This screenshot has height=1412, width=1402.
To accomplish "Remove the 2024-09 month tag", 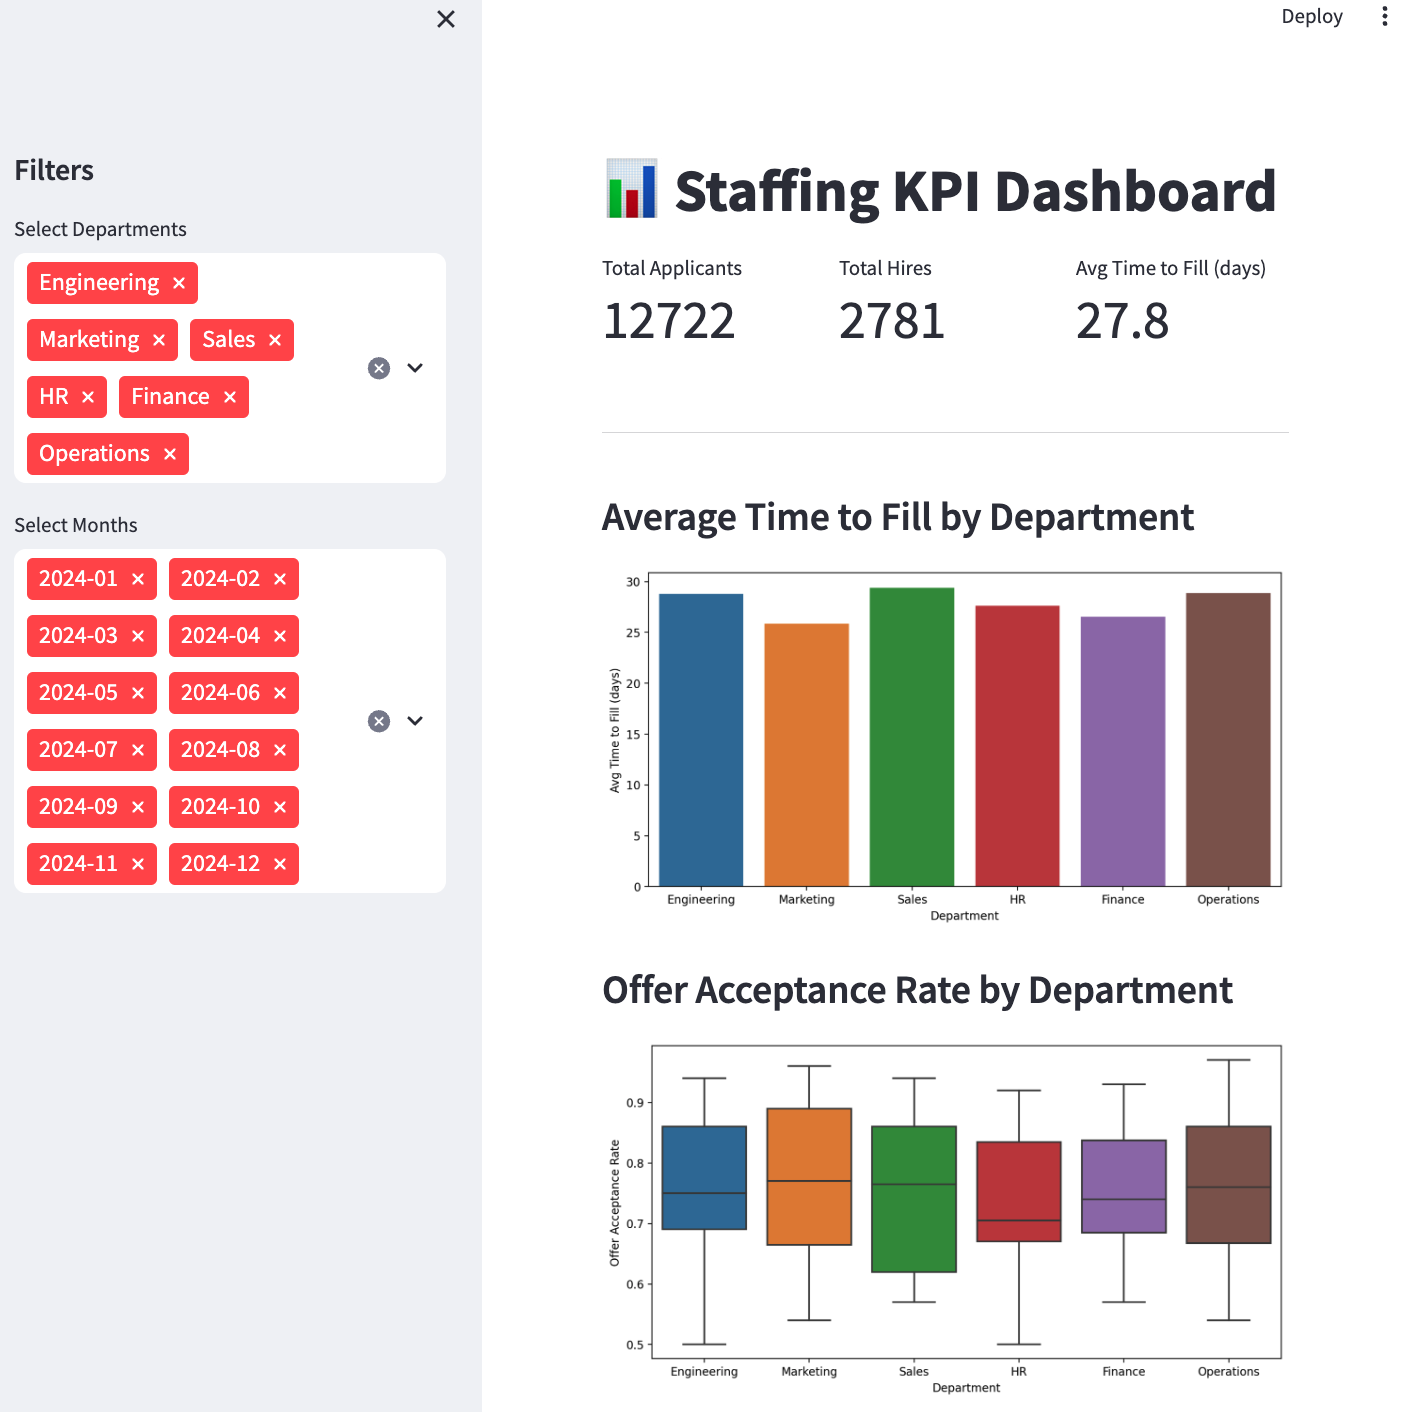I will click(138, 807).
